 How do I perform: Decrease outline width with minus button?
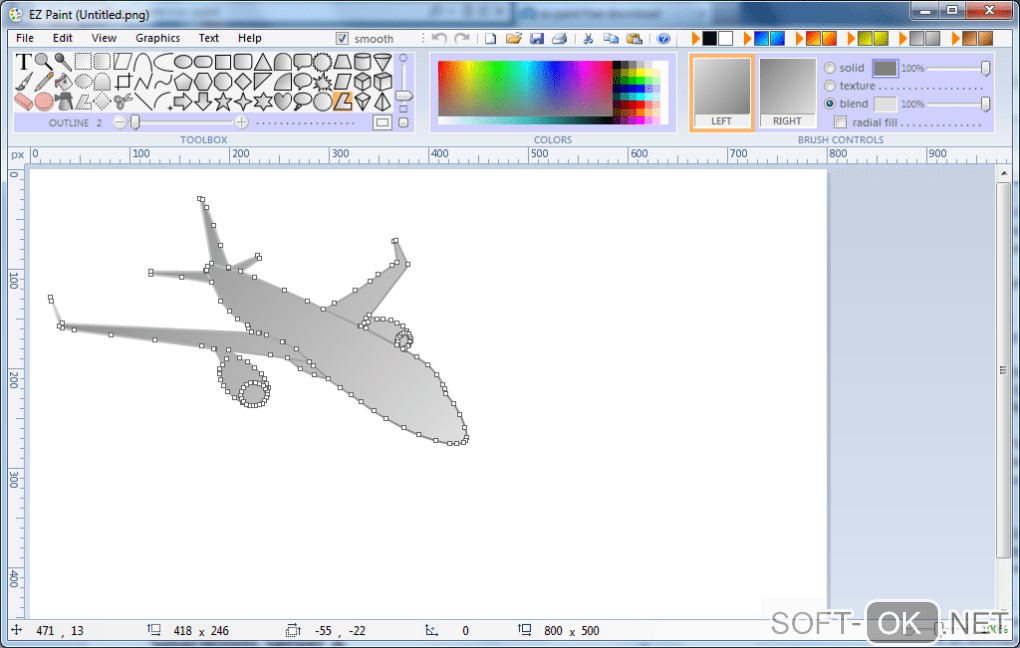tap(120, 122)
